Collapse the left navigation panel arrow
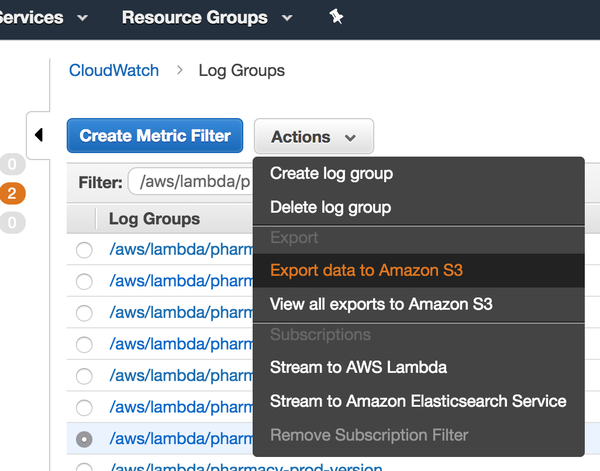 click(38, 135)
